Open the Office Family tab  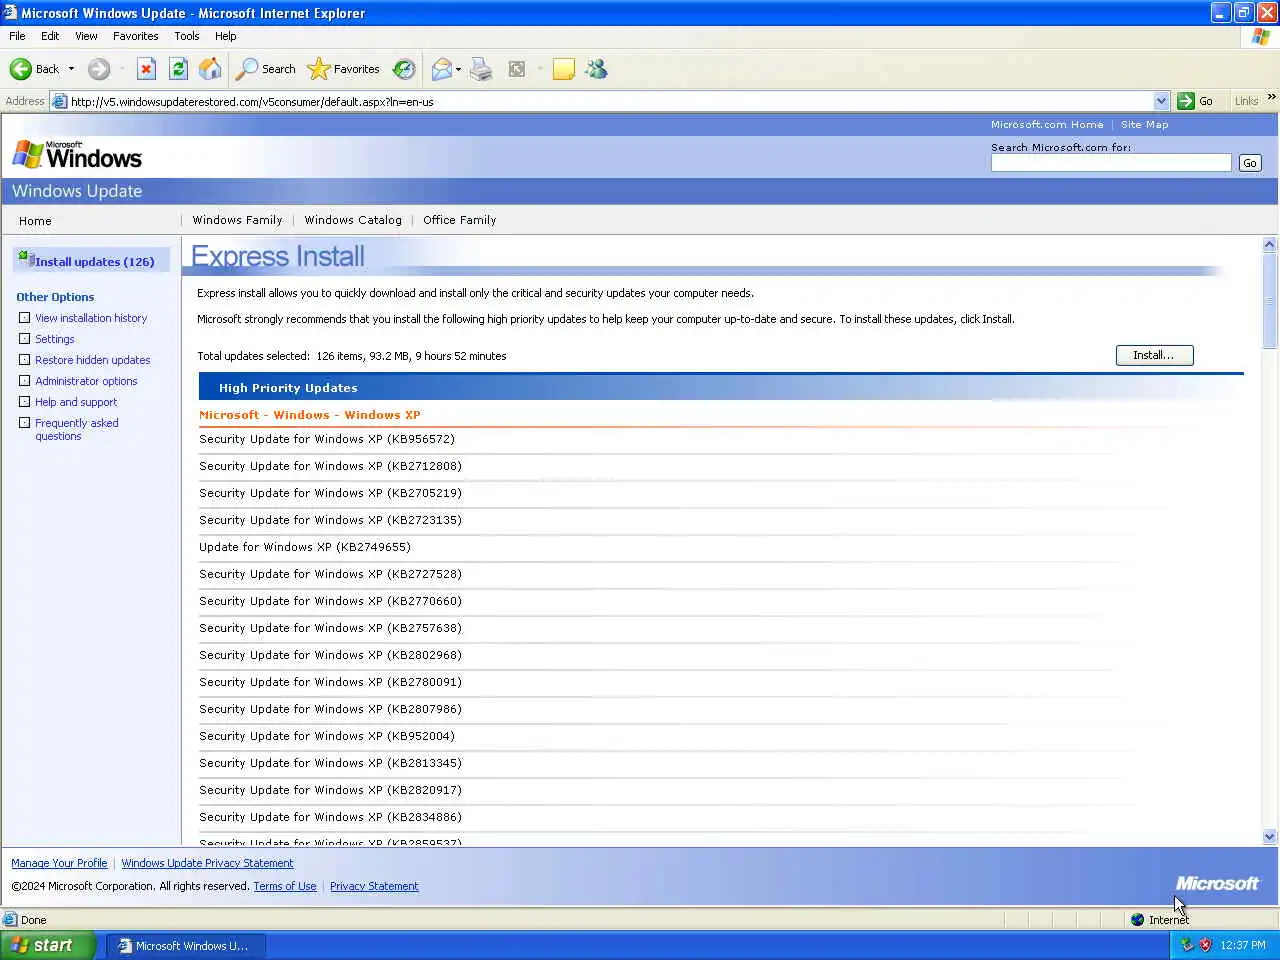(459, 220)
